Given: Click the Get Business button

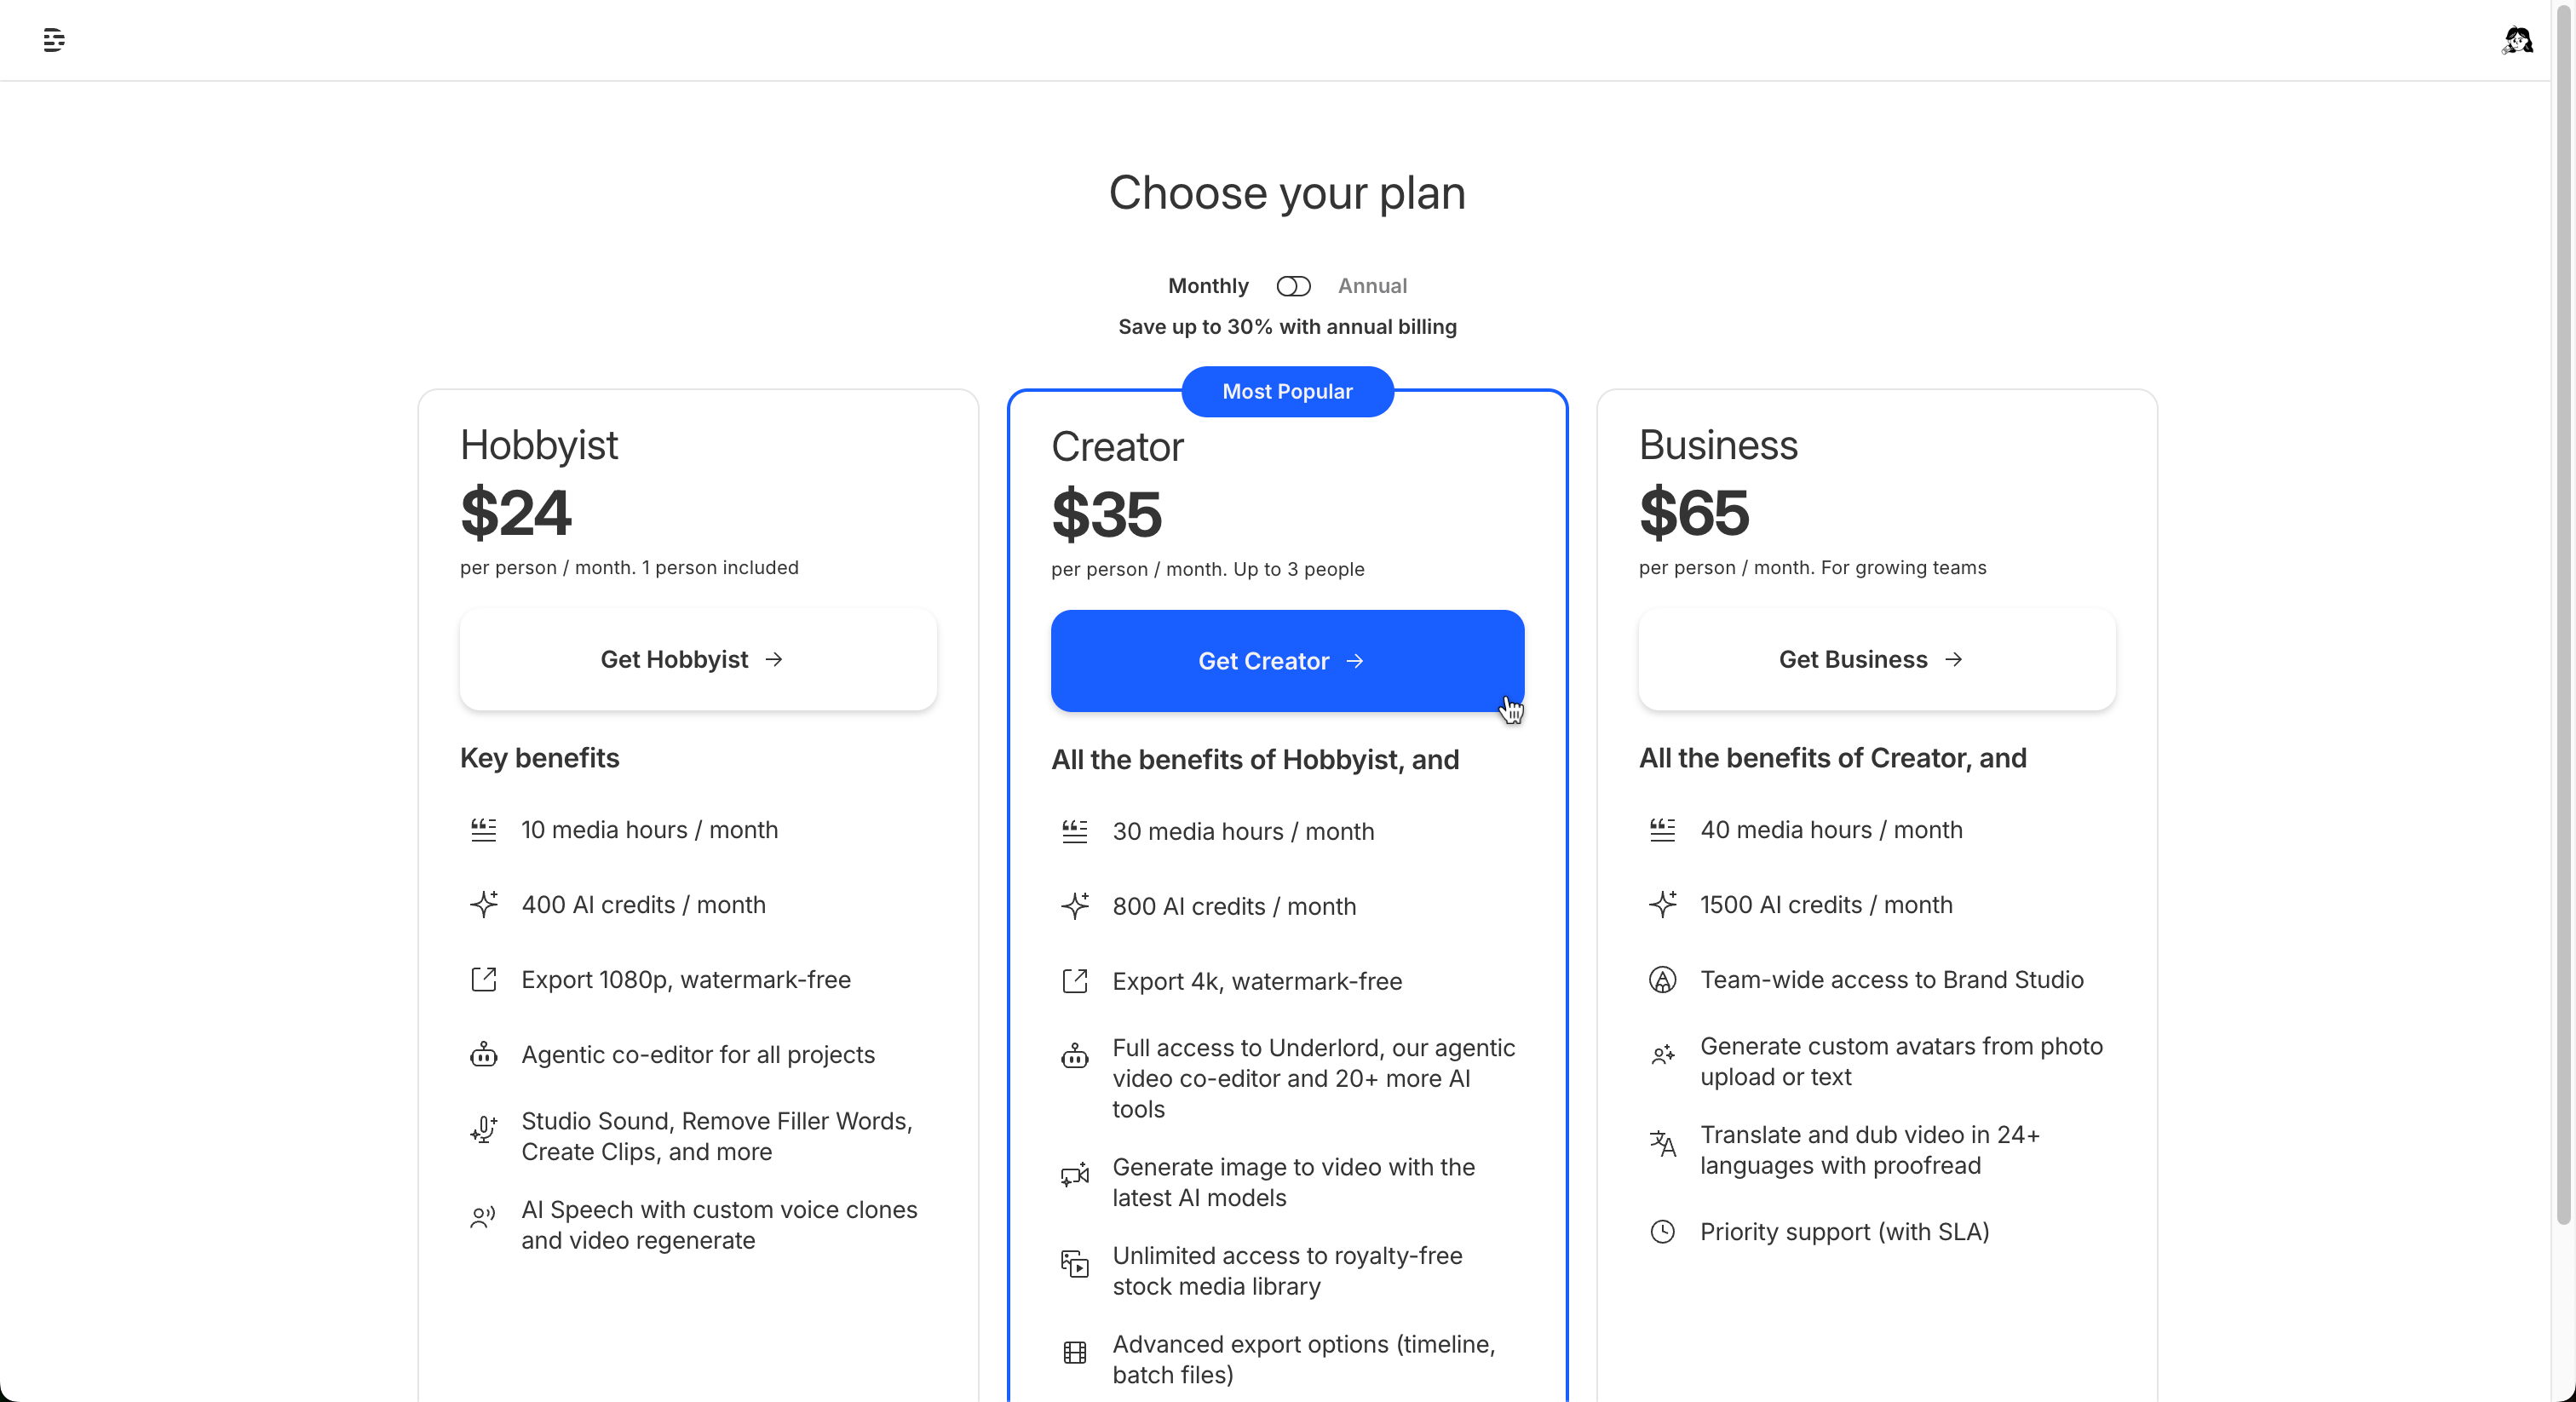Looking at the screenshot, I should (1875, 659).
